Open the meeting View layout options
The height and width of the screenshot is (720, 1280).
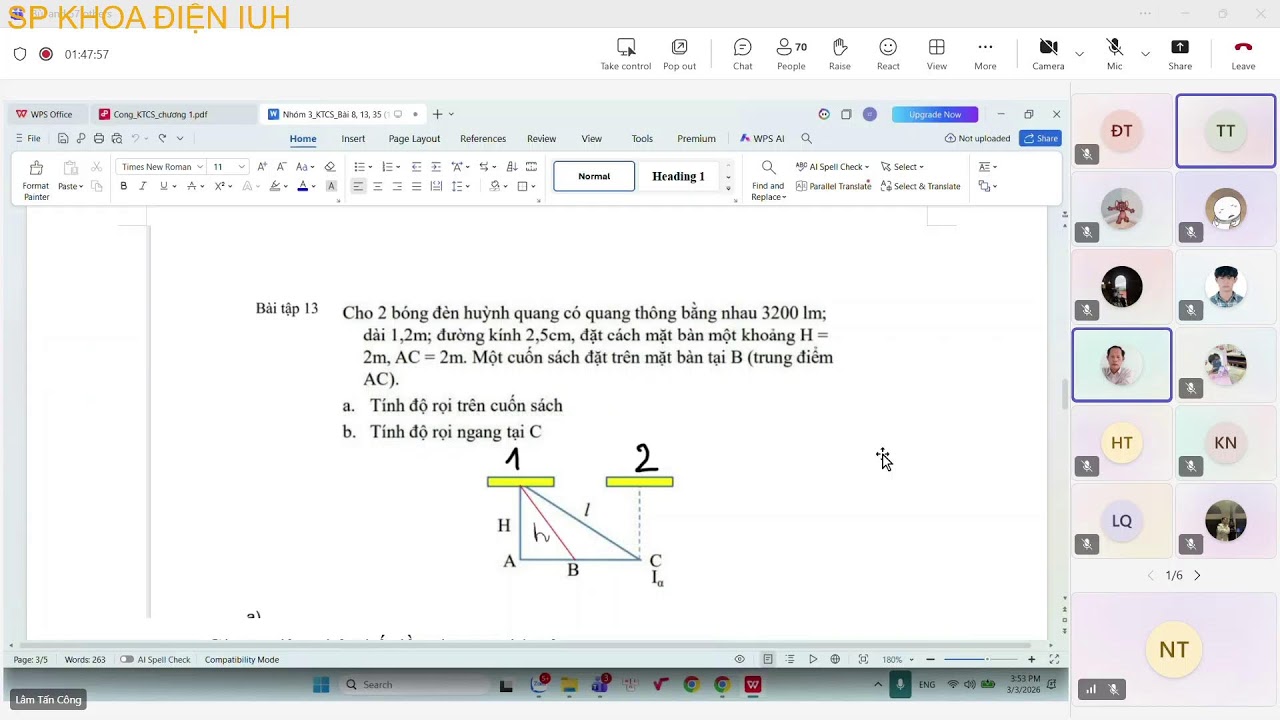[x=937, y=54]
